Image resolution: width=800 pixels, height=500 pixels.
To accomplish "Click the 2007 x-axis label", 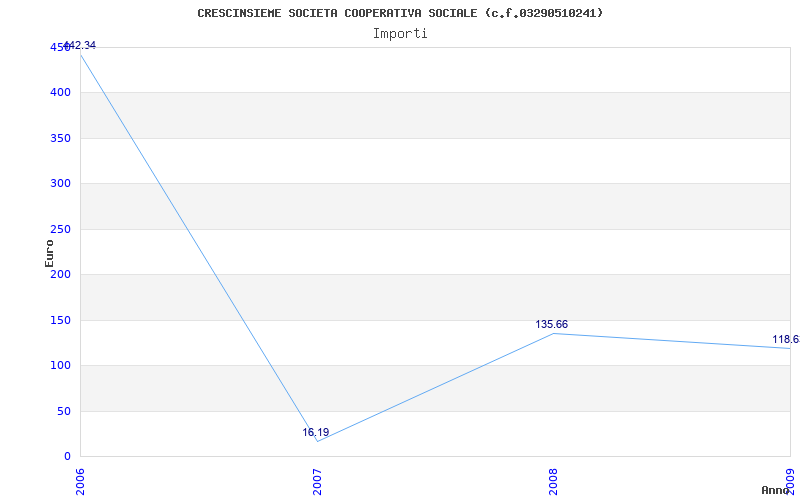I will [317, 482].
